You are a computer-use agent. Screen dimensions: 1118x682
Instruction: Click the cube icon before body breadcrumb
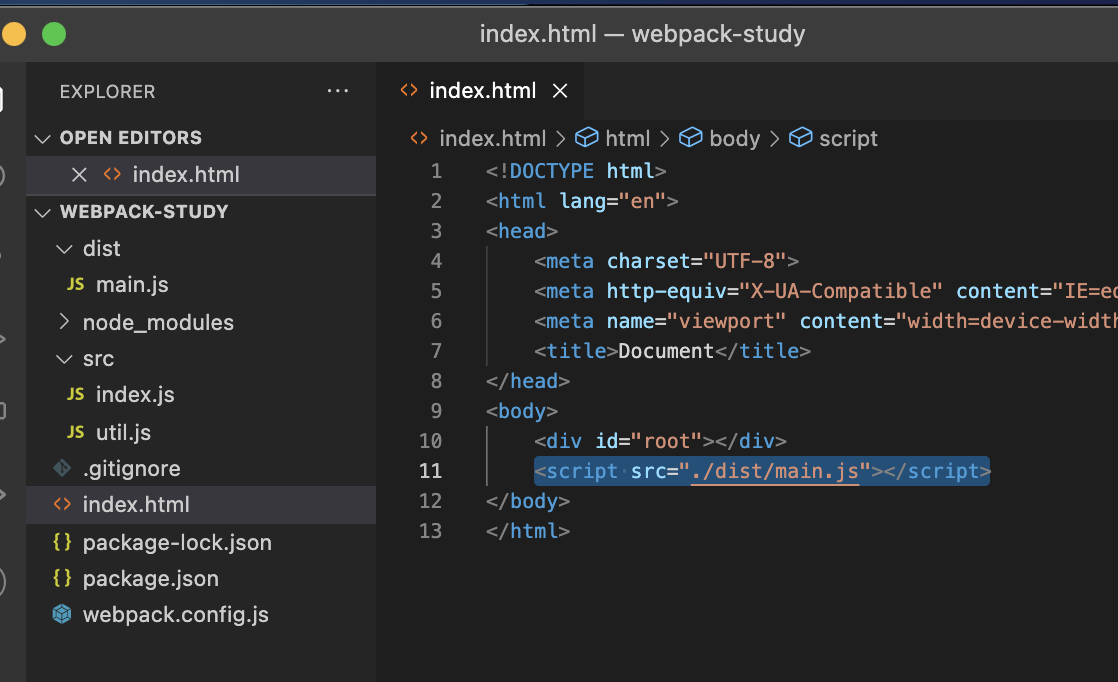click(690, 137)
